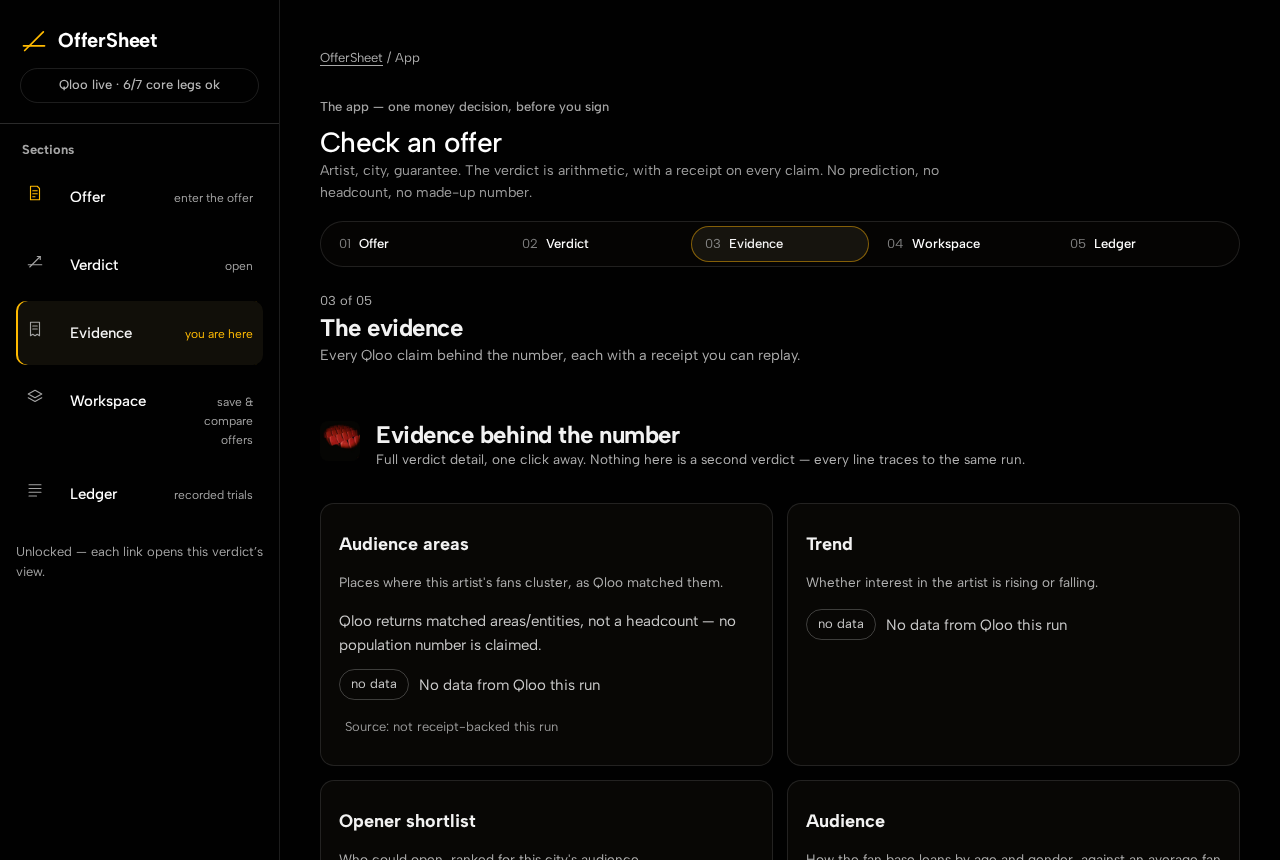
Task: Click 'The evidence' section heading
Action: (x=391, y=328)
